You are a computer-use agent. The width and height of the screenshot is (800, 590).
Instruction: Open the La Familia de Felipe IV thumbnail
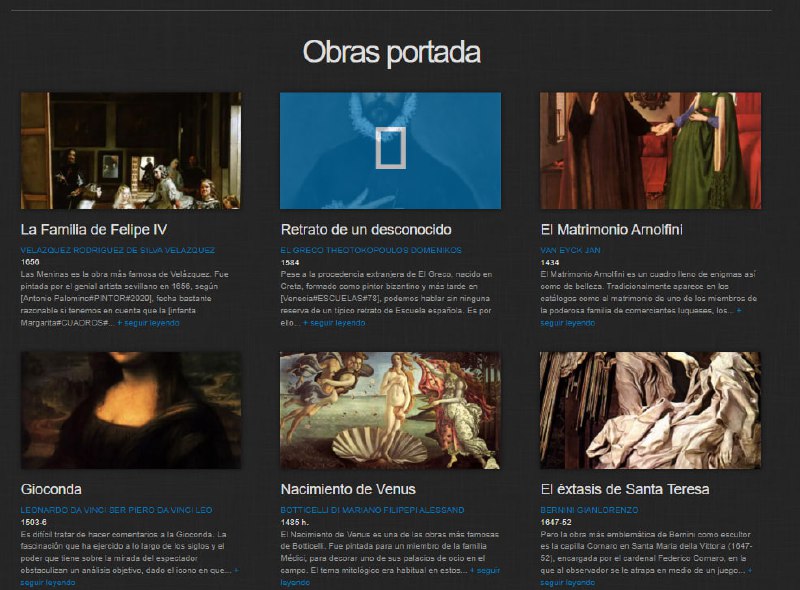130,150
